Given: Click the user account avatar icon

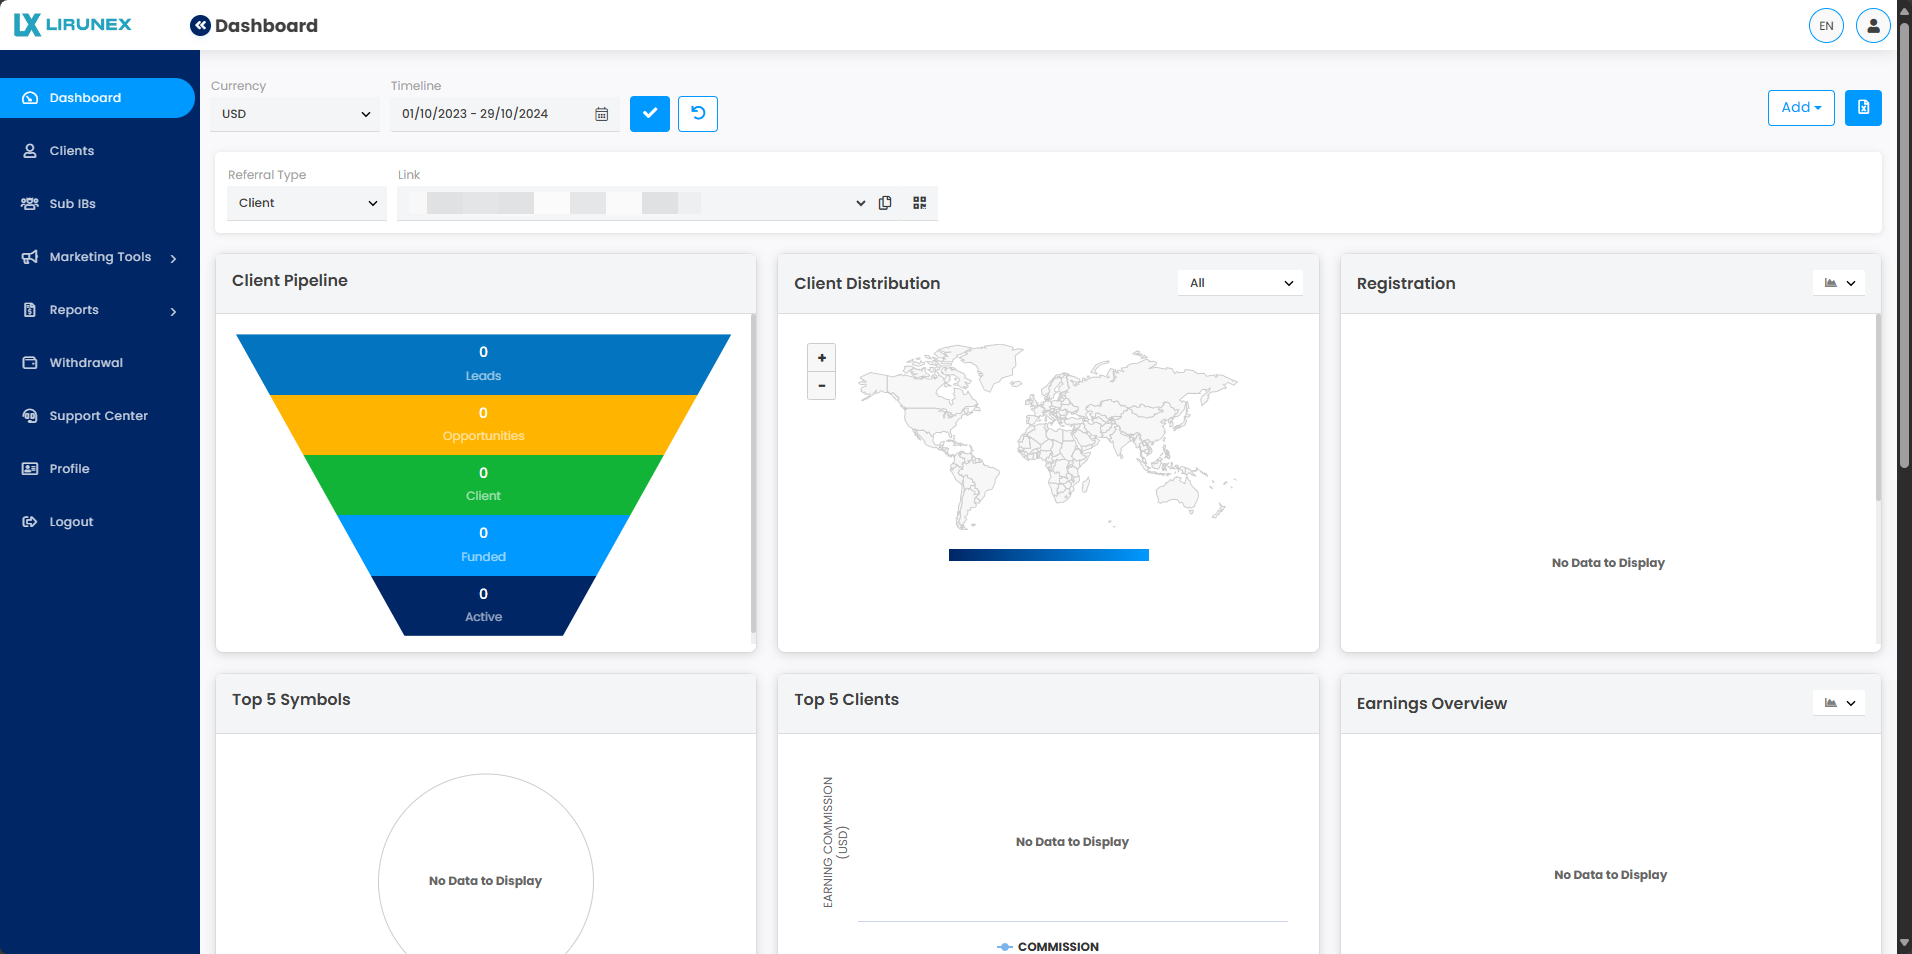Looking at the screenshot, I should coord(1872,26).
